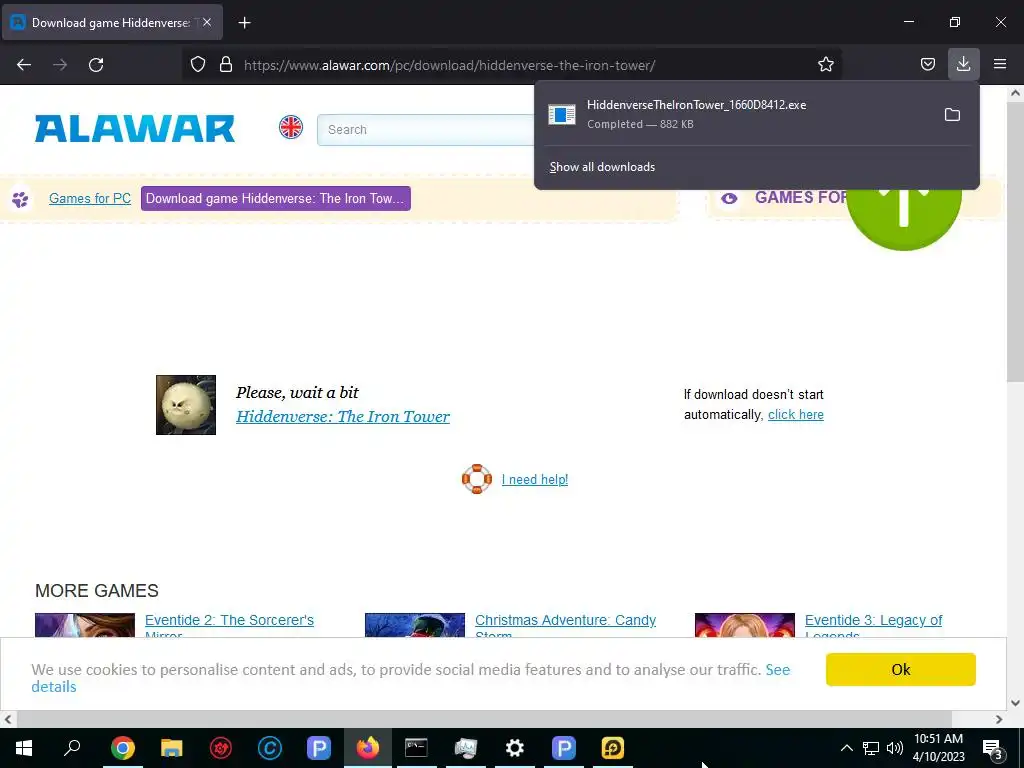Open taskbar search magnifier
This screenshot has width=1024, height=768.
(x=72, y=748)
